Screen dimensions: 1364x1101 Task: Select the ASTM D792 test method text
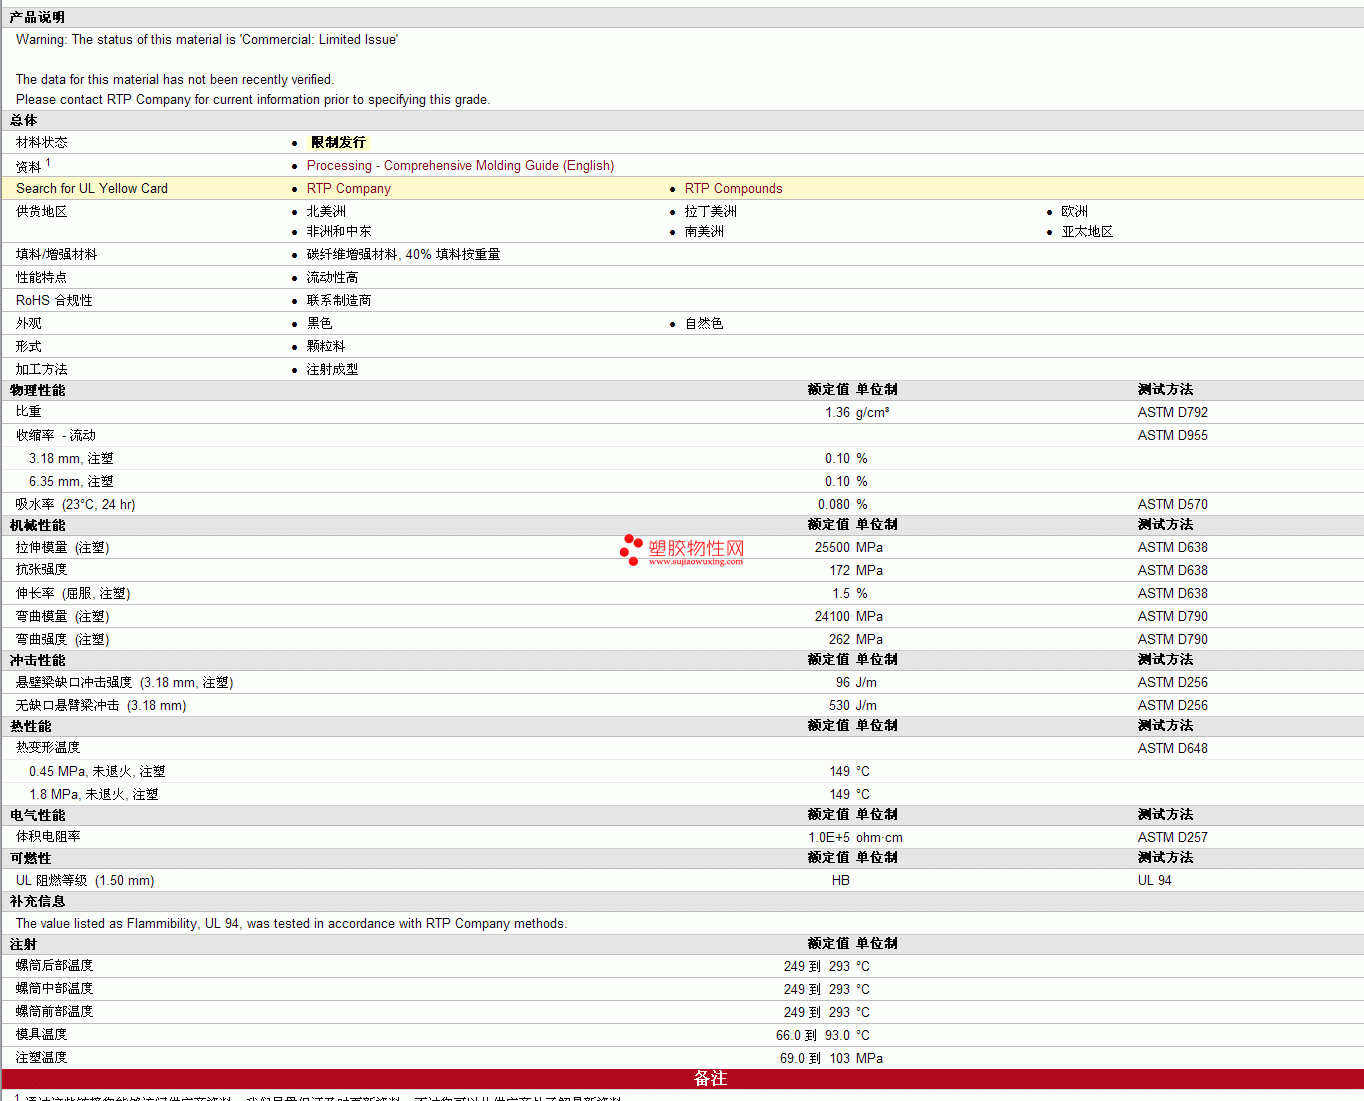tap(1172, 413)
